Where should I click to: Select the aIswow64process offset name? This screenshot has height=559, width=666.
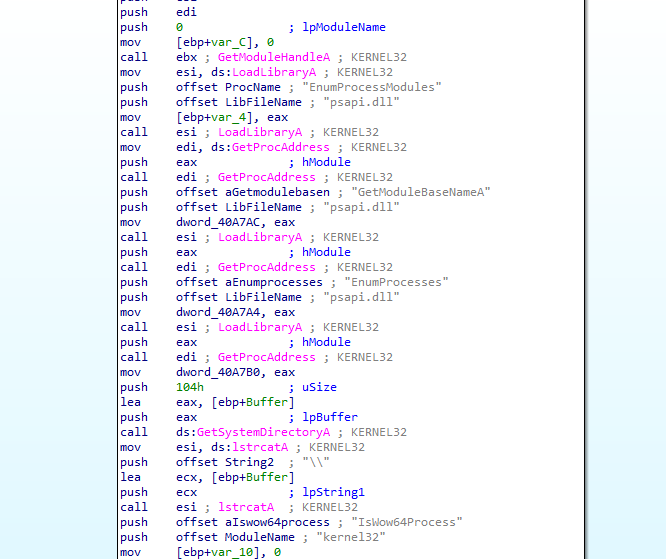point(277,522)
